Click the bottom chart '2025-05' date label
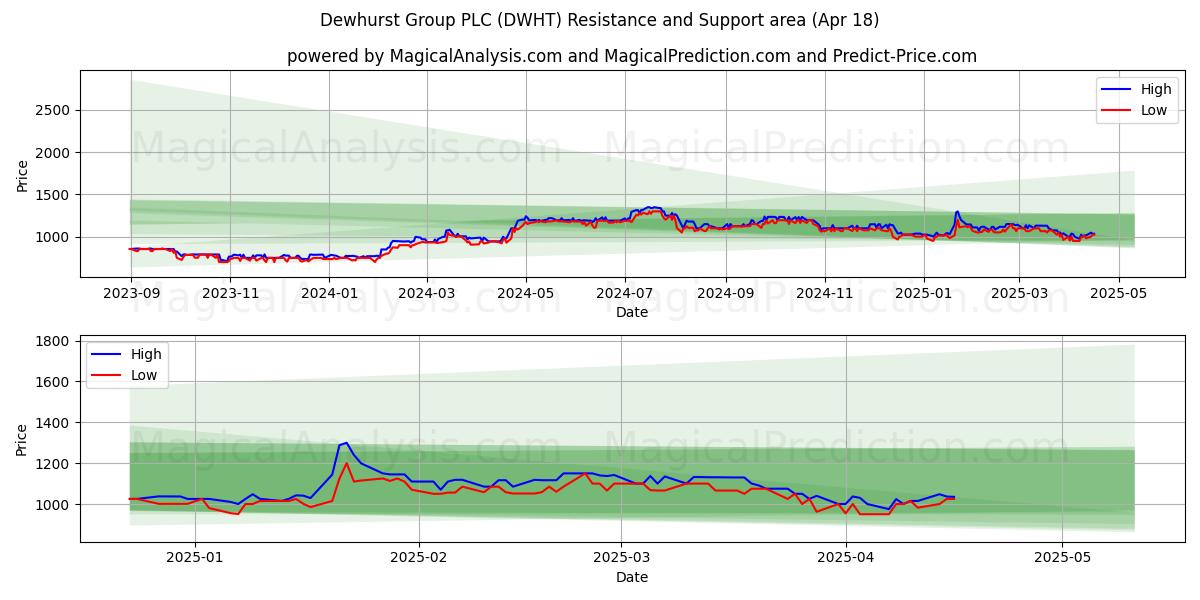Screen dimensions: 1200x600 [x=1062, y=559]
